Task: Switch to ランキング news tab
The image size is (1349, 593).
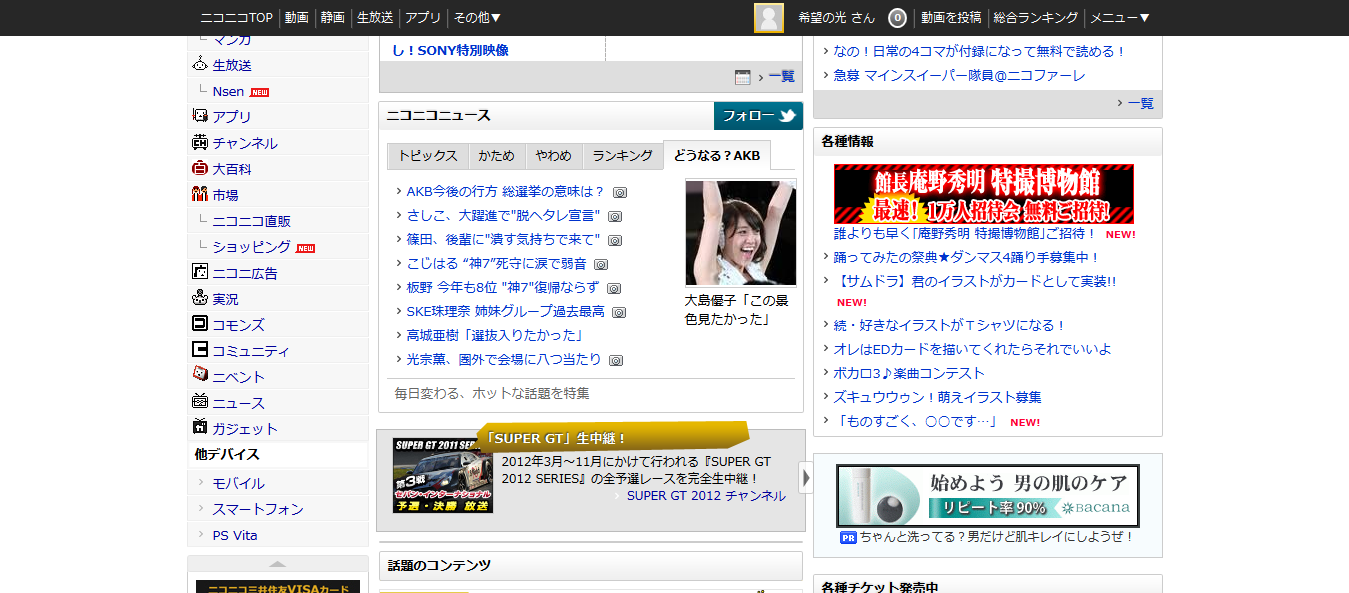Action: (622, 156)
